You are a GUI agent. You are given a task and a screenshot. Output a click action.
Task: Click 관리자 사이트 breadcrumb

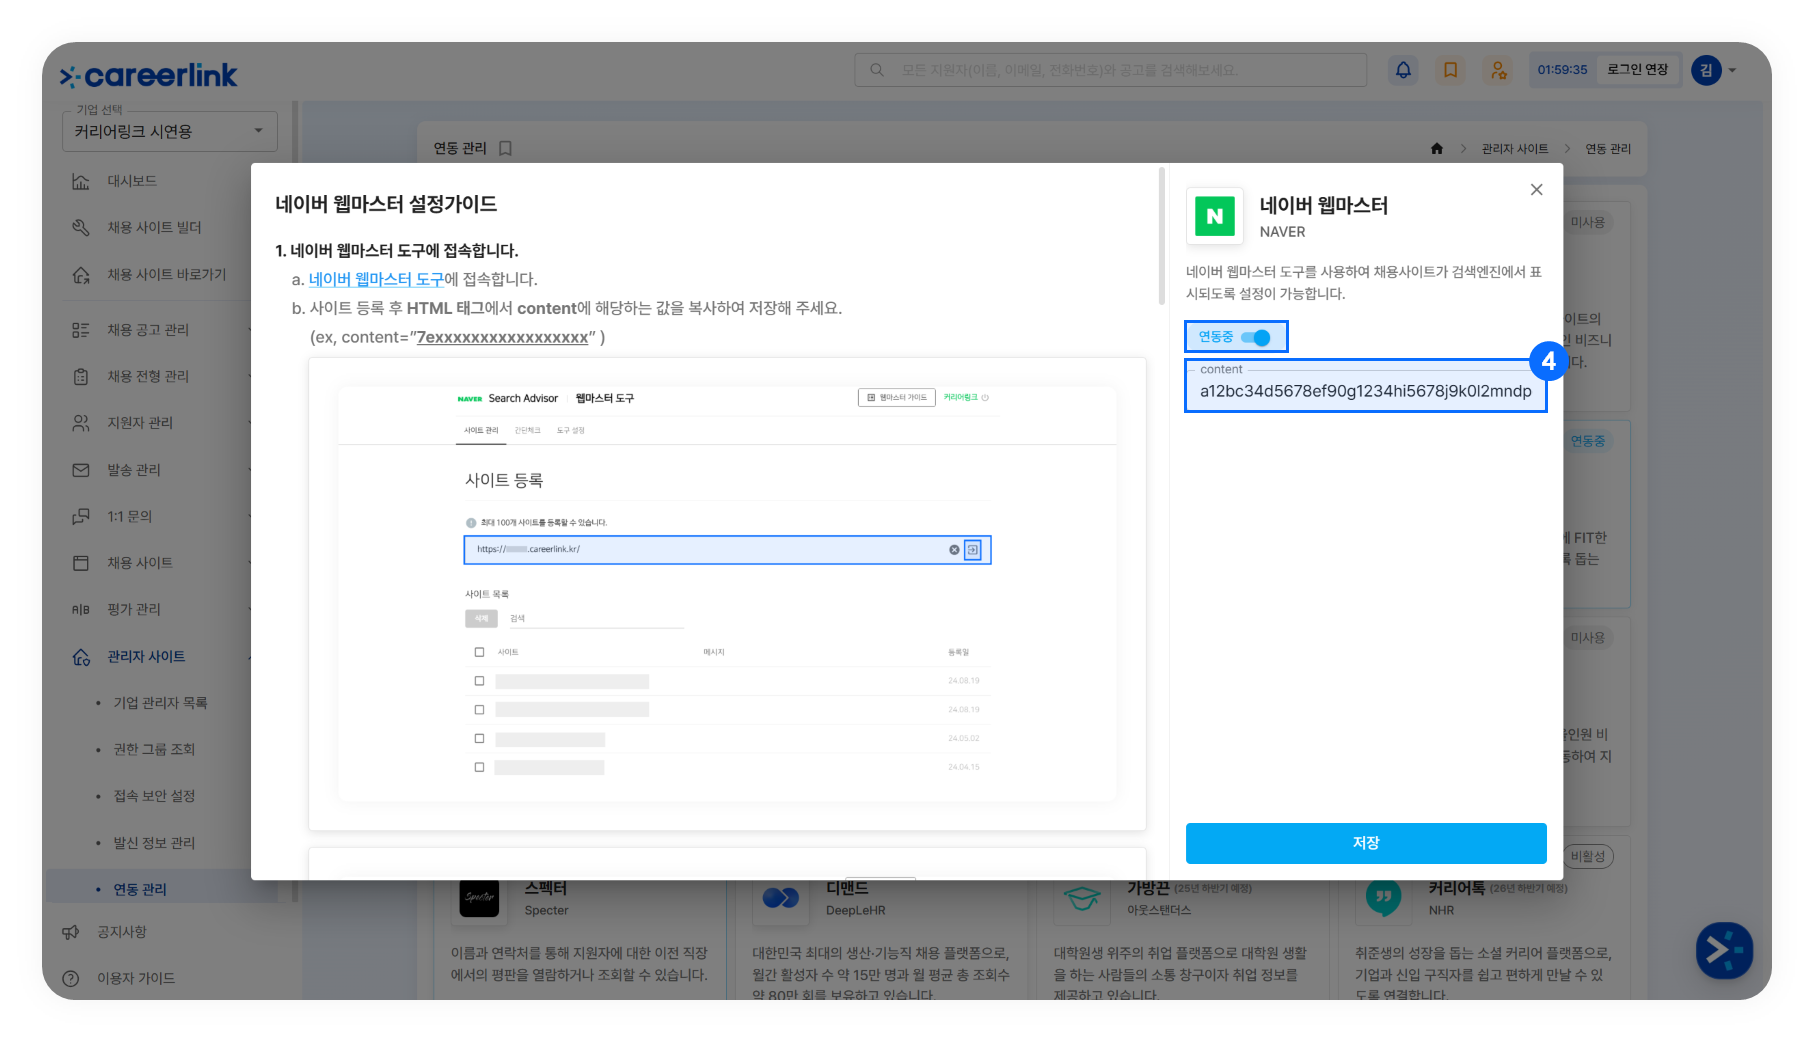pos(1515,148)
